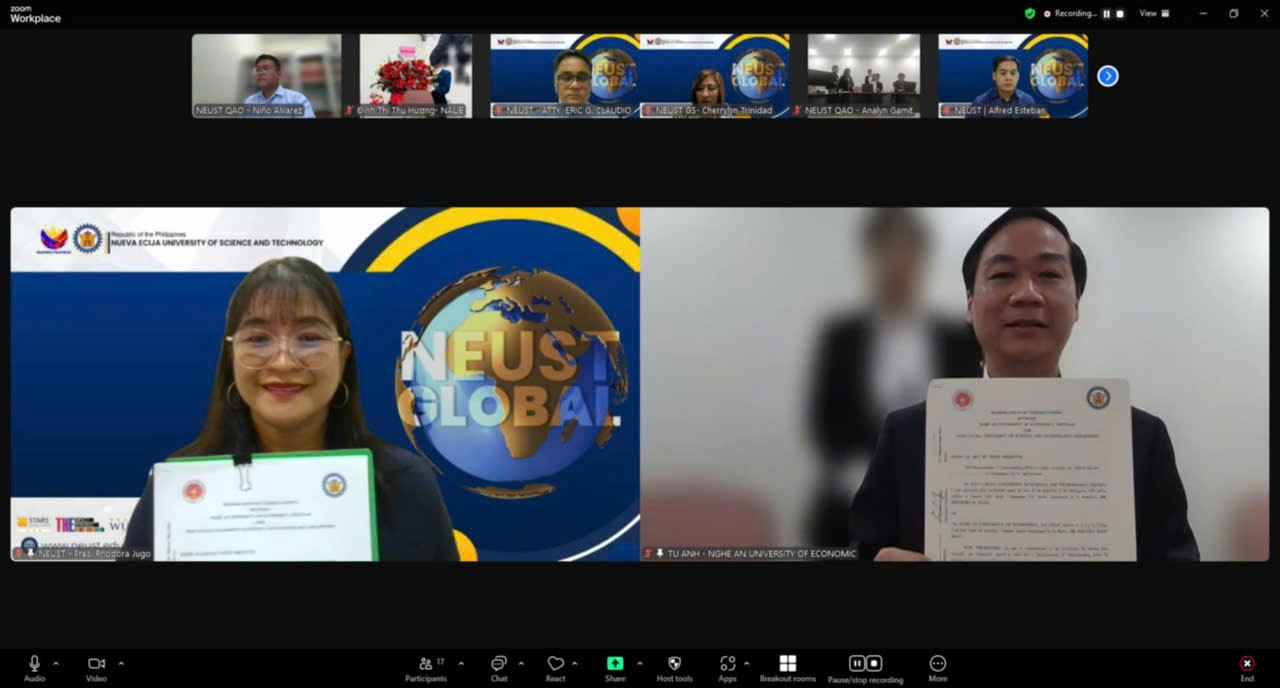The height and width of the screenshot is (688, 1280).
Task: Open the React heart menu
Action: tap(555, 668)
